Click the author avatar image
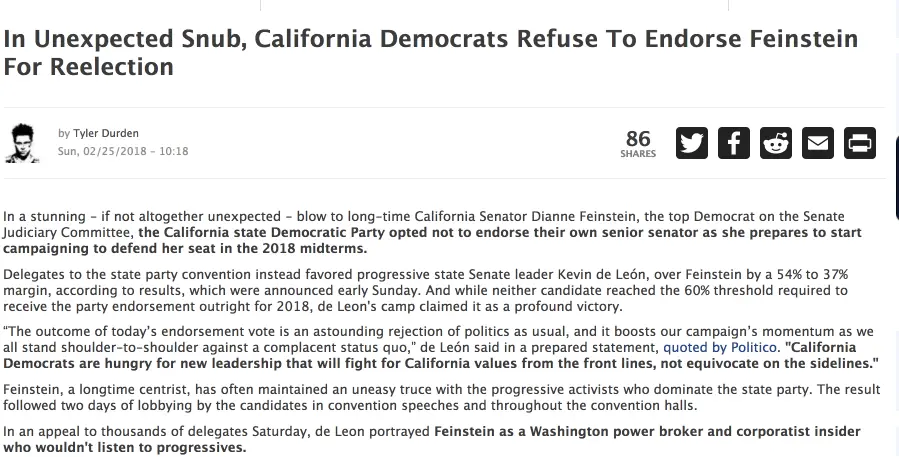 pos(23,143)
